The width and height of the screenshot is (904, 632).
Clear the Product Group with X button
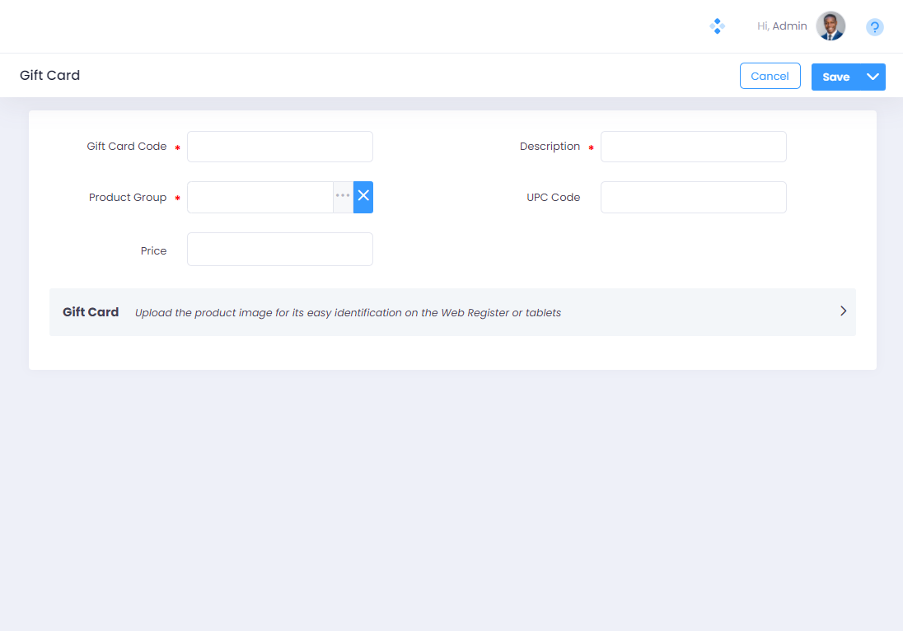(363, 197)
